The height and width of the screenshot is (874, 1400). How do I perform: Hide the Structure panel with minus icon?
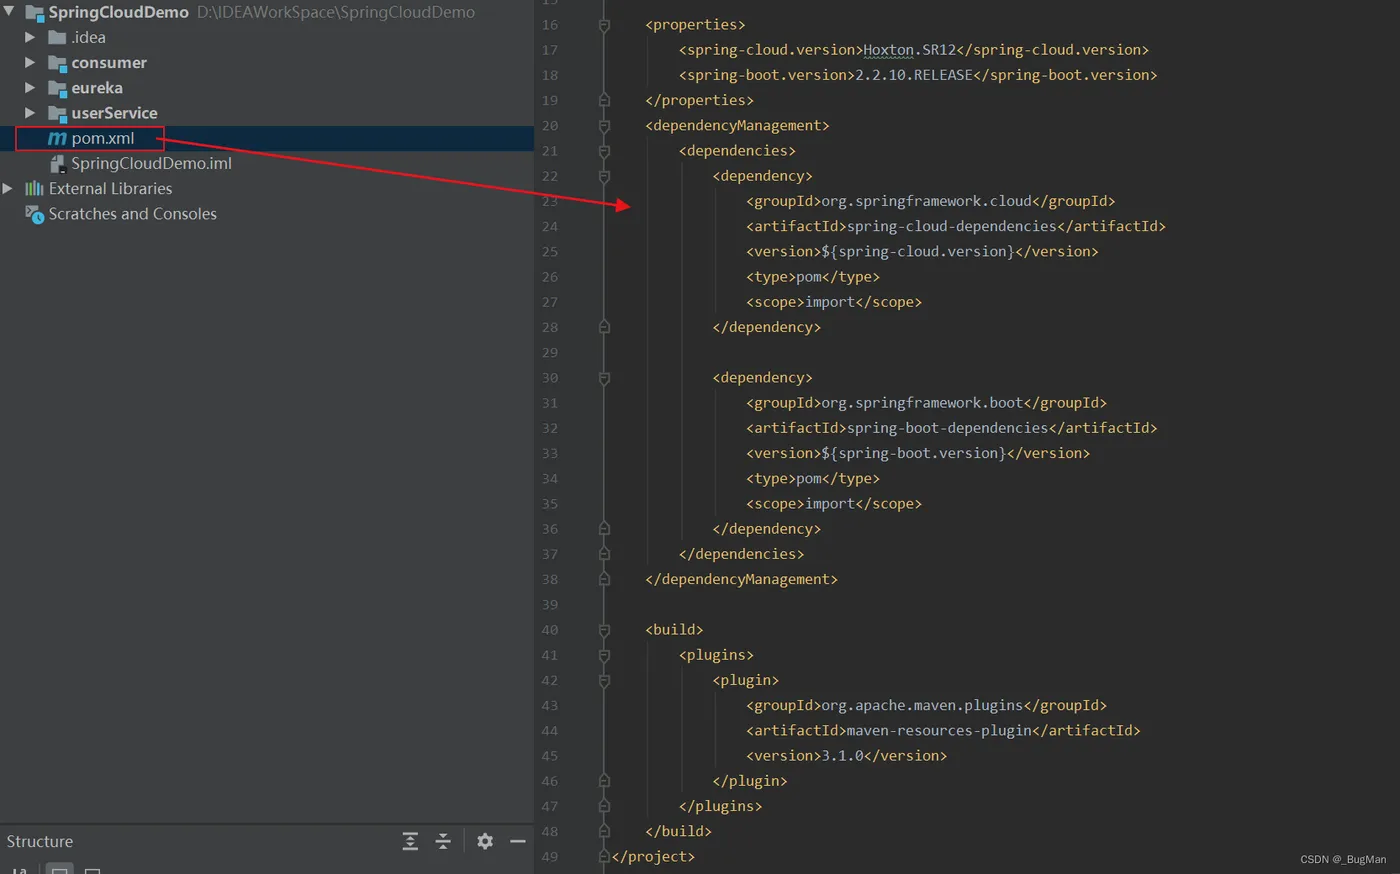(x=517, y=841)
